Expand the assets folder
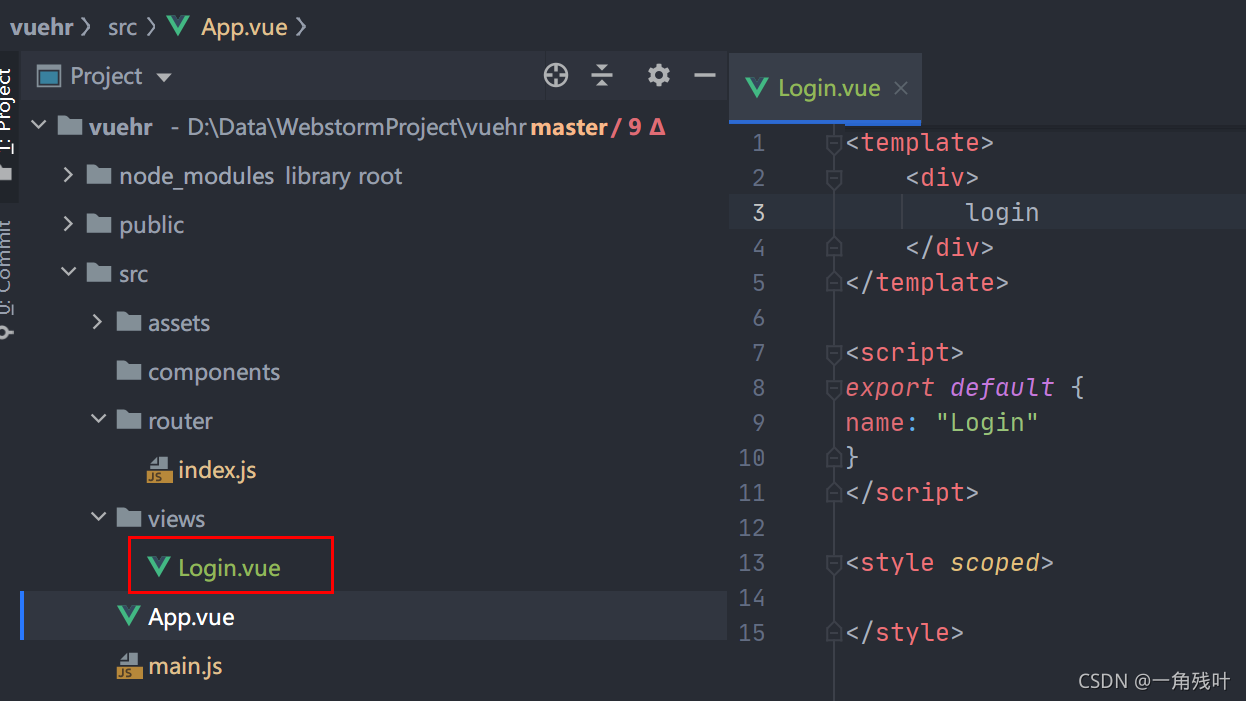The width and height of the screenshot is (1246, 701). 97,322
